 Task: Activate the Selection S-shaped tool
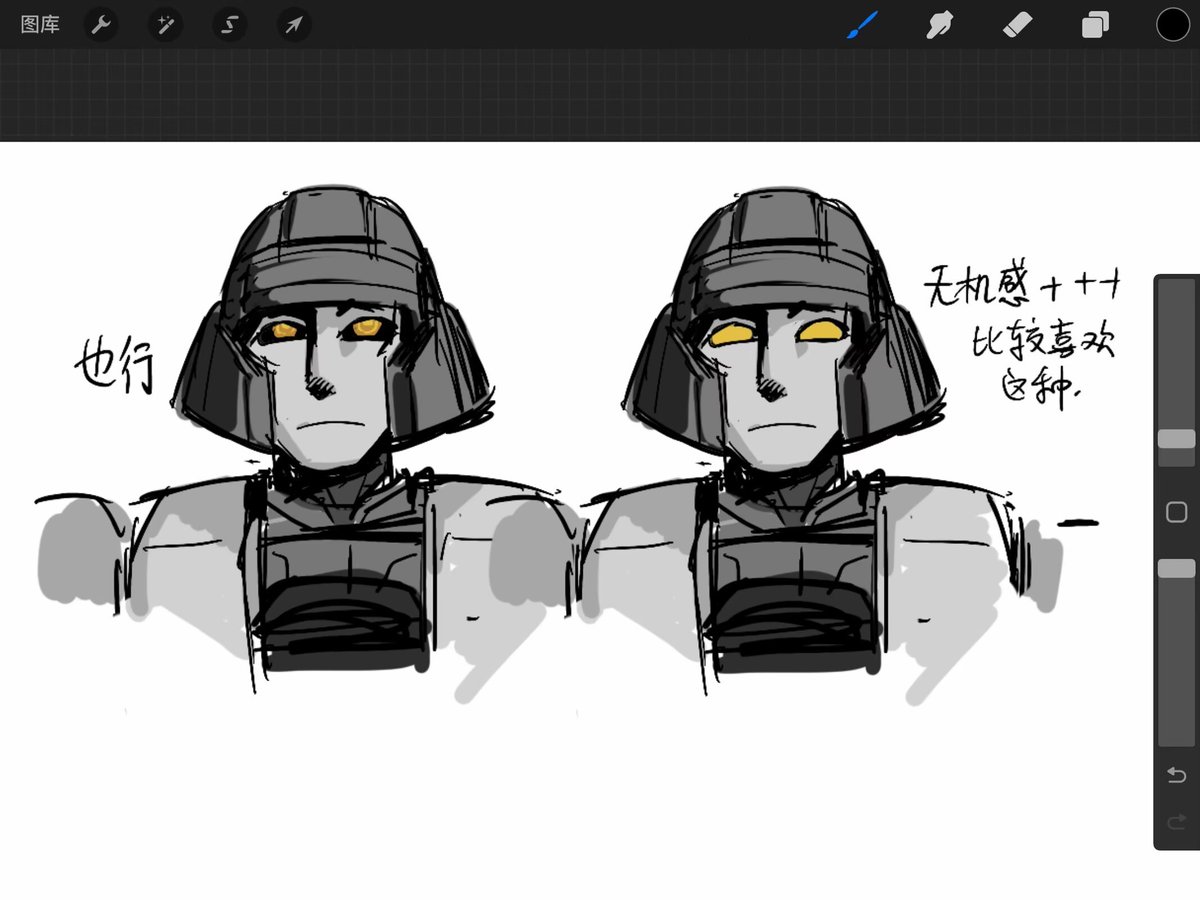pos(229,25)
